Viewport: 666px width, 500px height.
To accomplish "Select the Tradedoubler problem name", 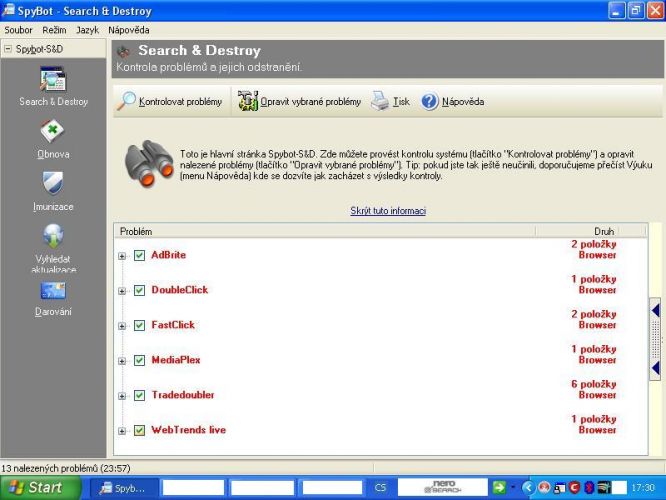I will [183, 395].
